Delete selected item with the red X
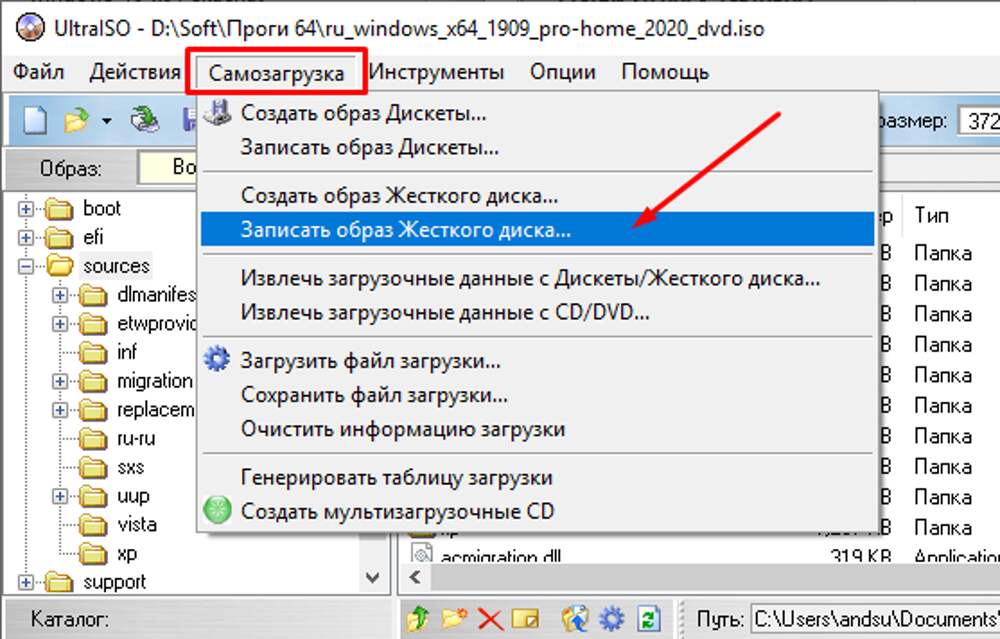The image size is (1000, 639). point(488,618)
